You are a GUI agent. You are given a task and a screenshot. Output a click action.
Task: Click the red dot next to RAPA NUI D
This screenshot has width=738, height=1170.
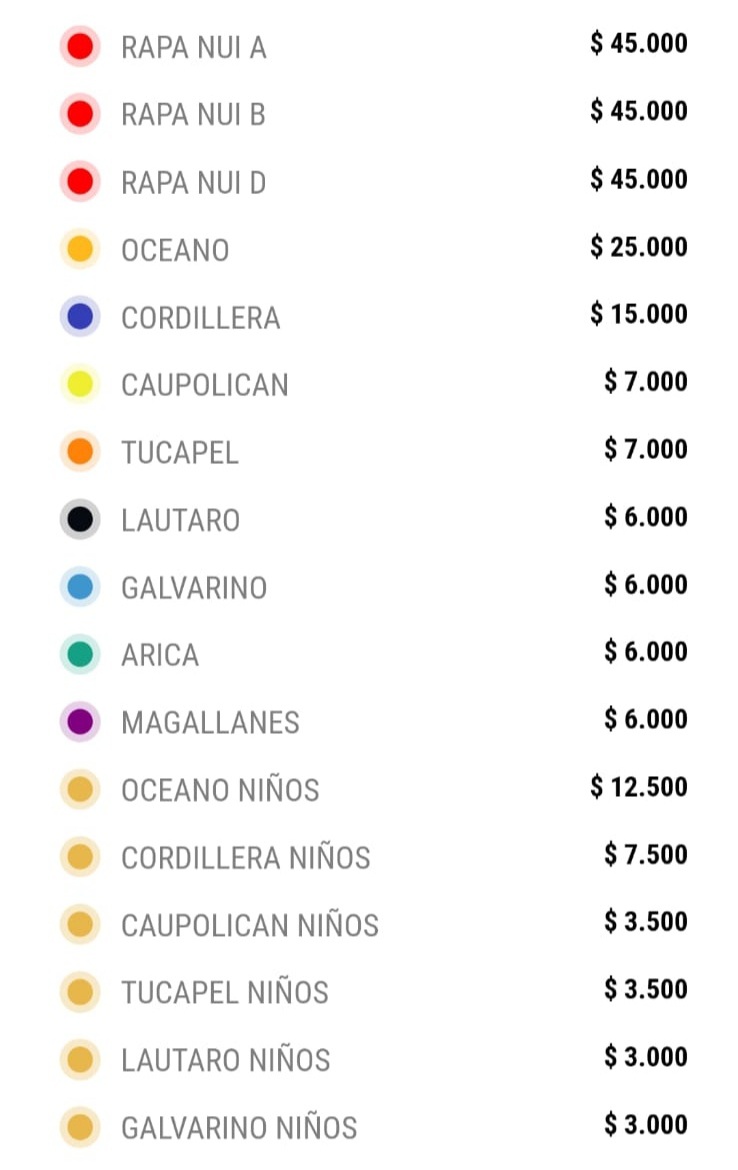tap(80, 181)
